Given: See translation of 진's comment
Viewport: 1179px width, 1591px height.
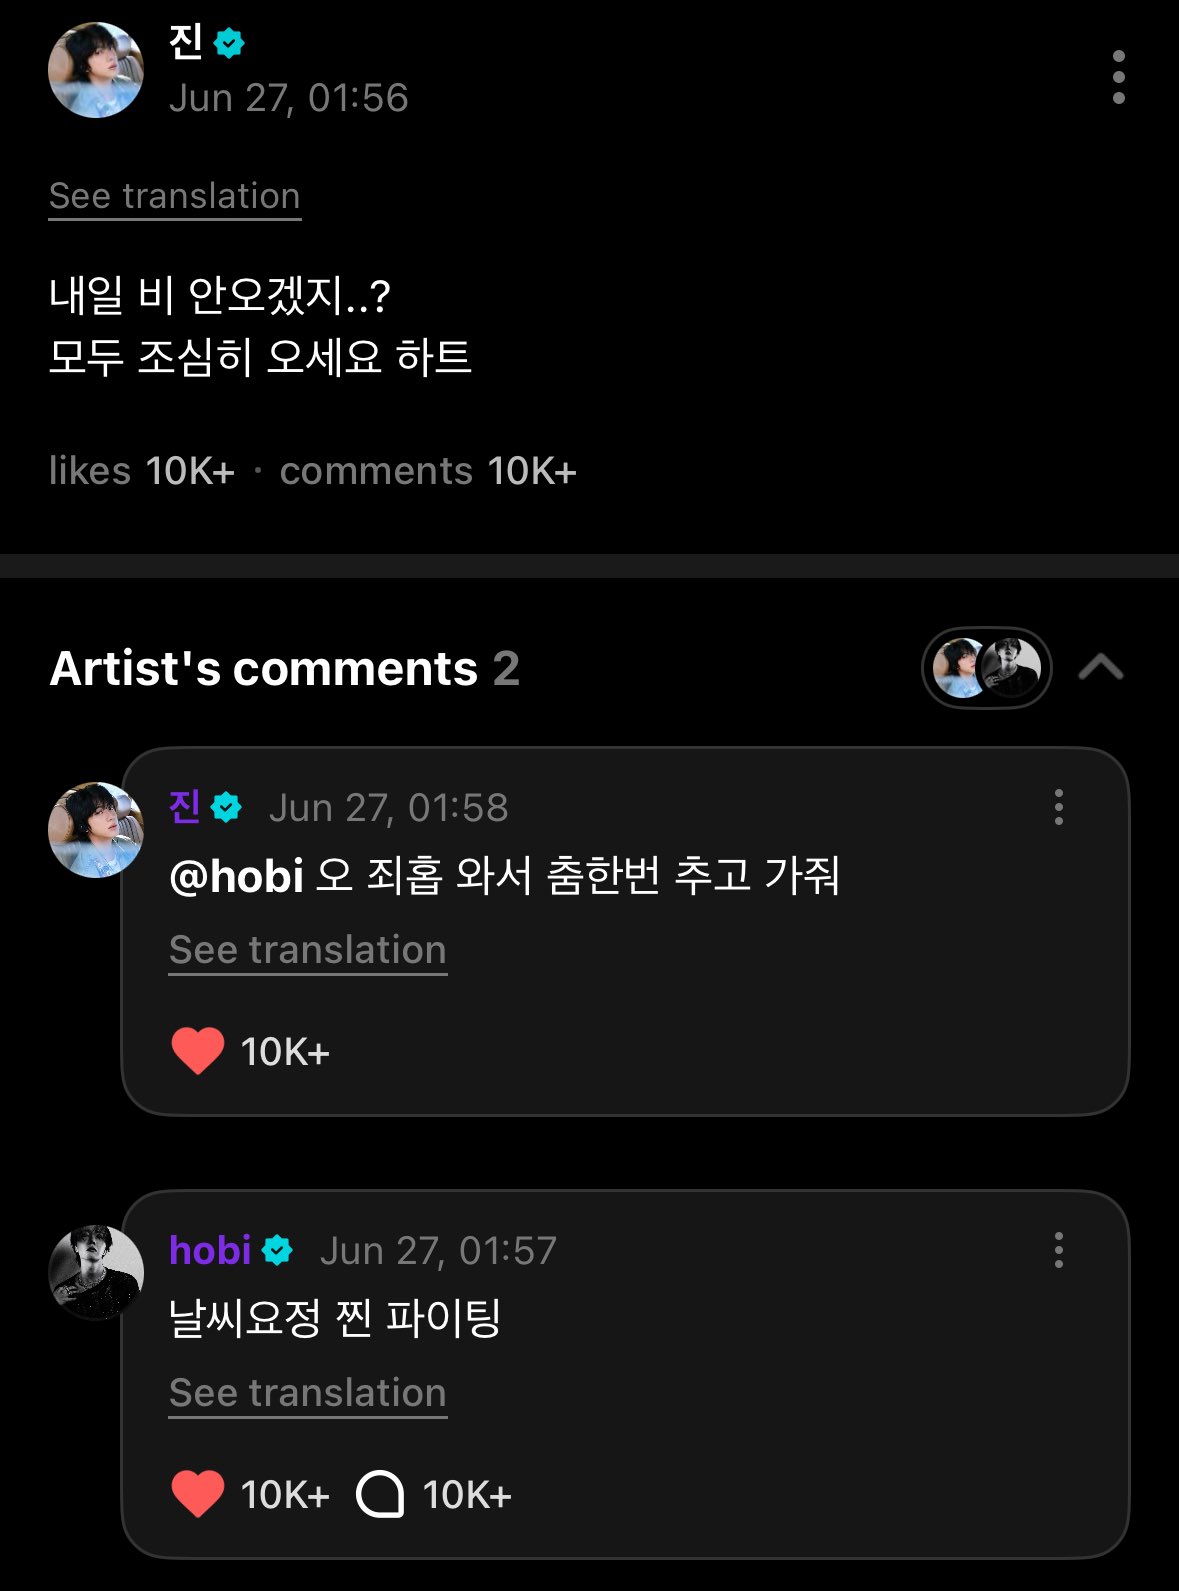Looking at the screenshot, I should (308, 950).
